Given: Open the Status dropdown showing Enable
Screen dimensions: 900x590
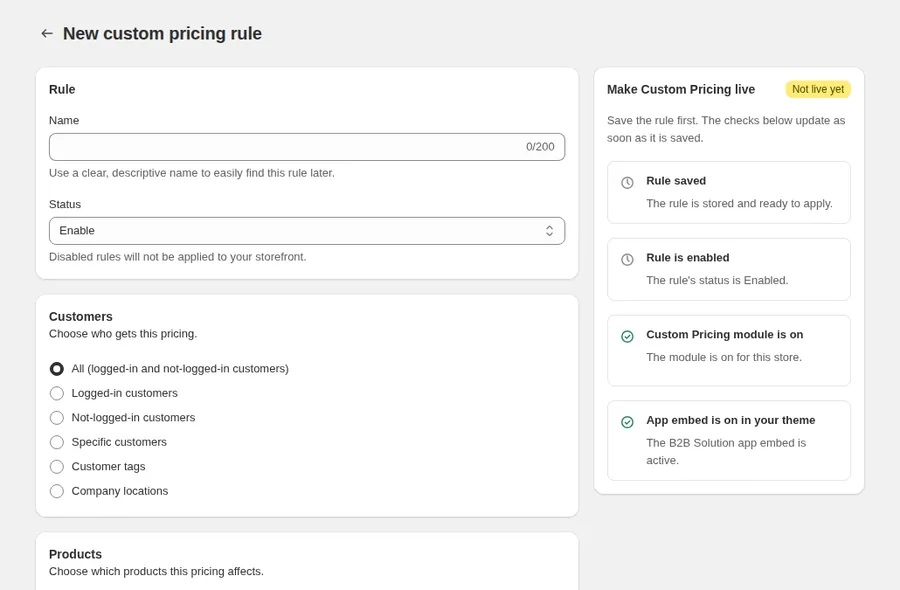Looking at the screenshot, I should pyautogui.click(x=307, y=231).
